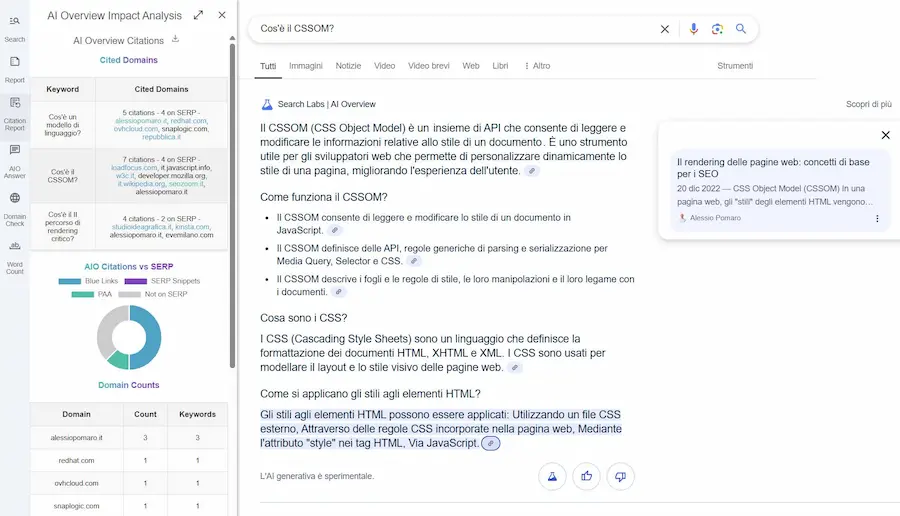Give thumbs up to AI Overview
This screenshot has width=900, height=516.
586,476
